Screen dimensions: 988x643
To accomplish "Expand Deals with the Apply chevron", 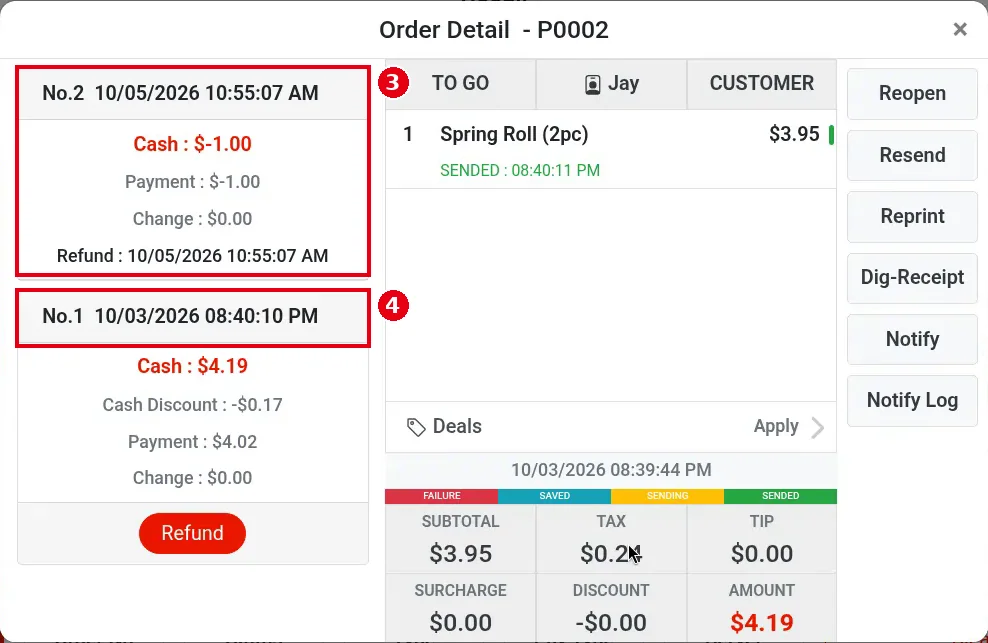I will point(818,427).
